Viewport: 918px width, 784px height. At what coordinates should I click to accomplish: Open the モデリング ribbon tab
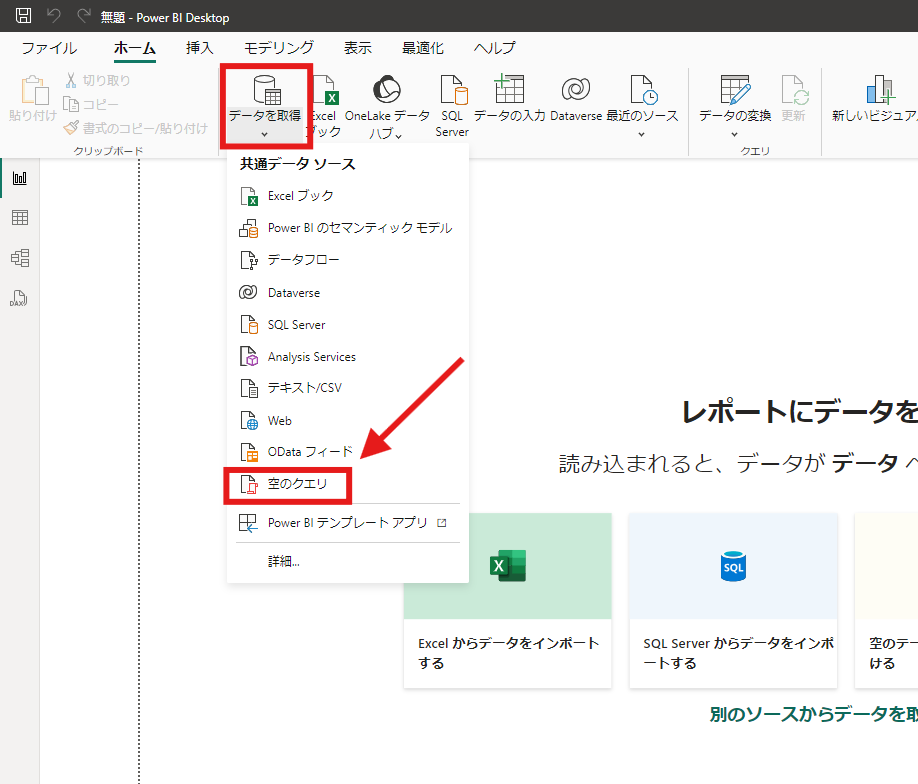click(279, 48)
